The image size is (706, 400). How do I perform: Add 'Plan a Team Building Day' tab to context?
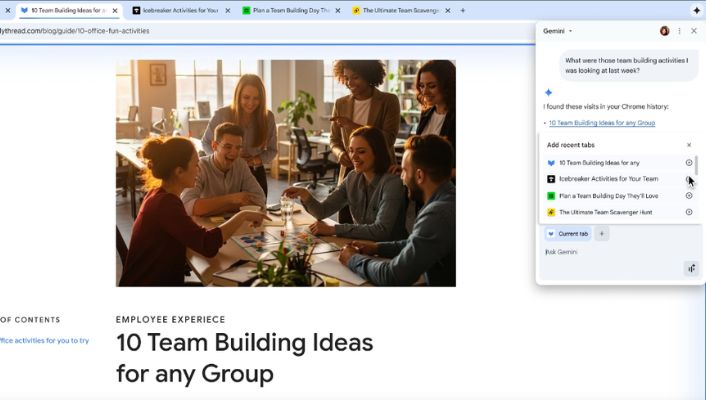coord(688,196)
